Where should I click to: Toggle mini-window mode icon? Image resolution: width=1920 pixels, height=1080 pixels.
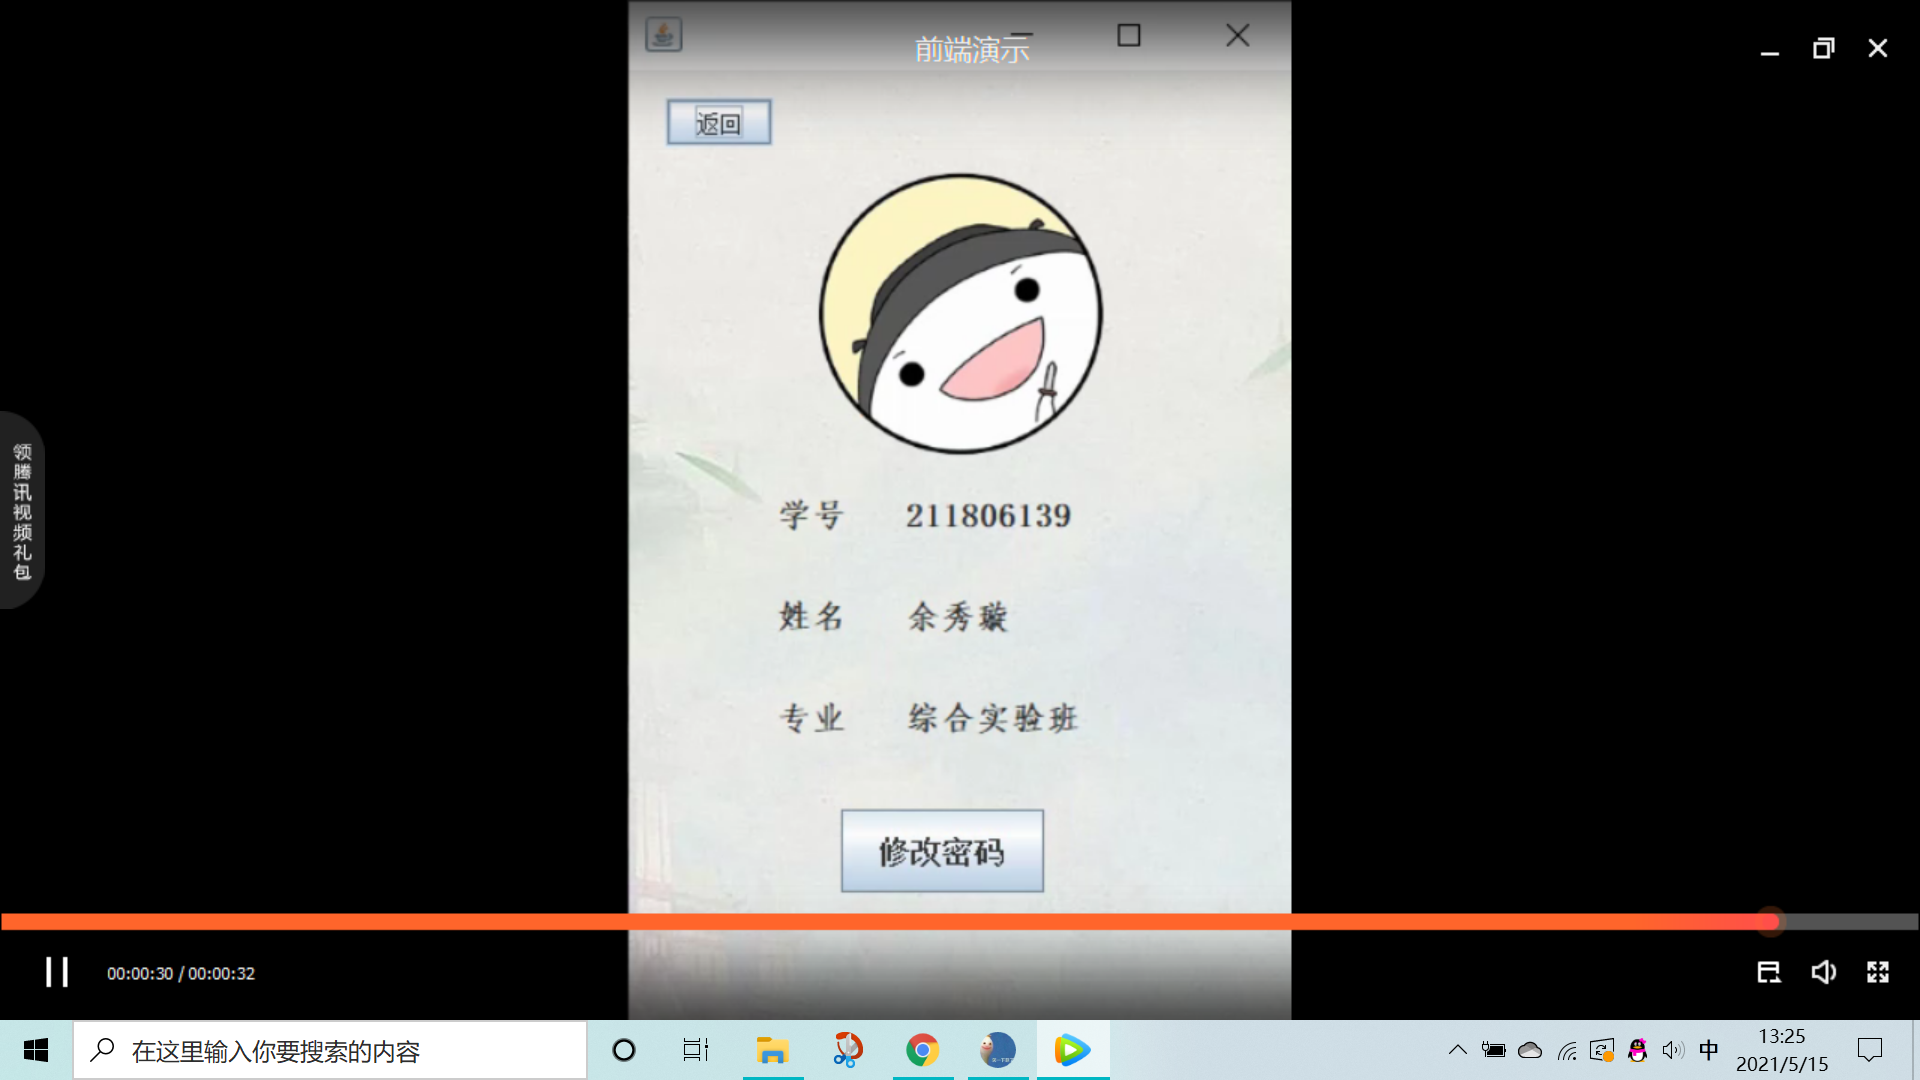[1768, 972]
